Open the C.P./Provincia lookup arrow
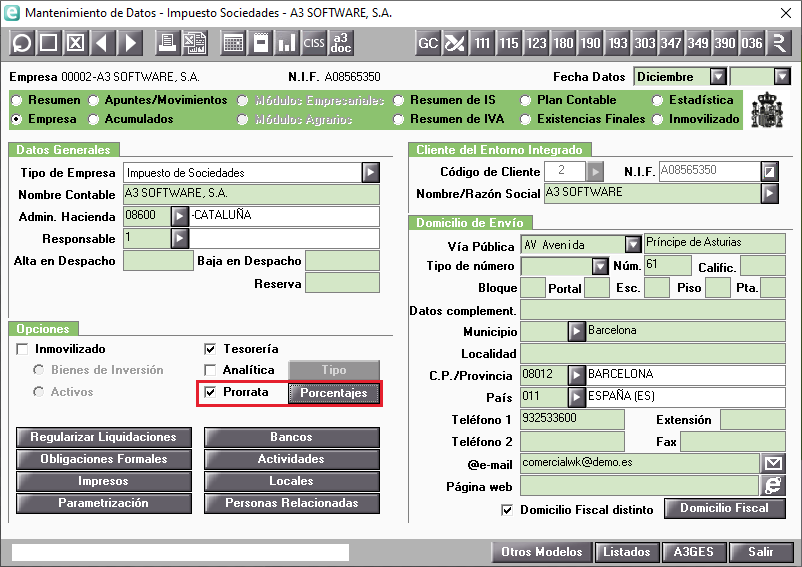Image resolution: width=802 pixels, height=567 pixels. coord(576,375)
